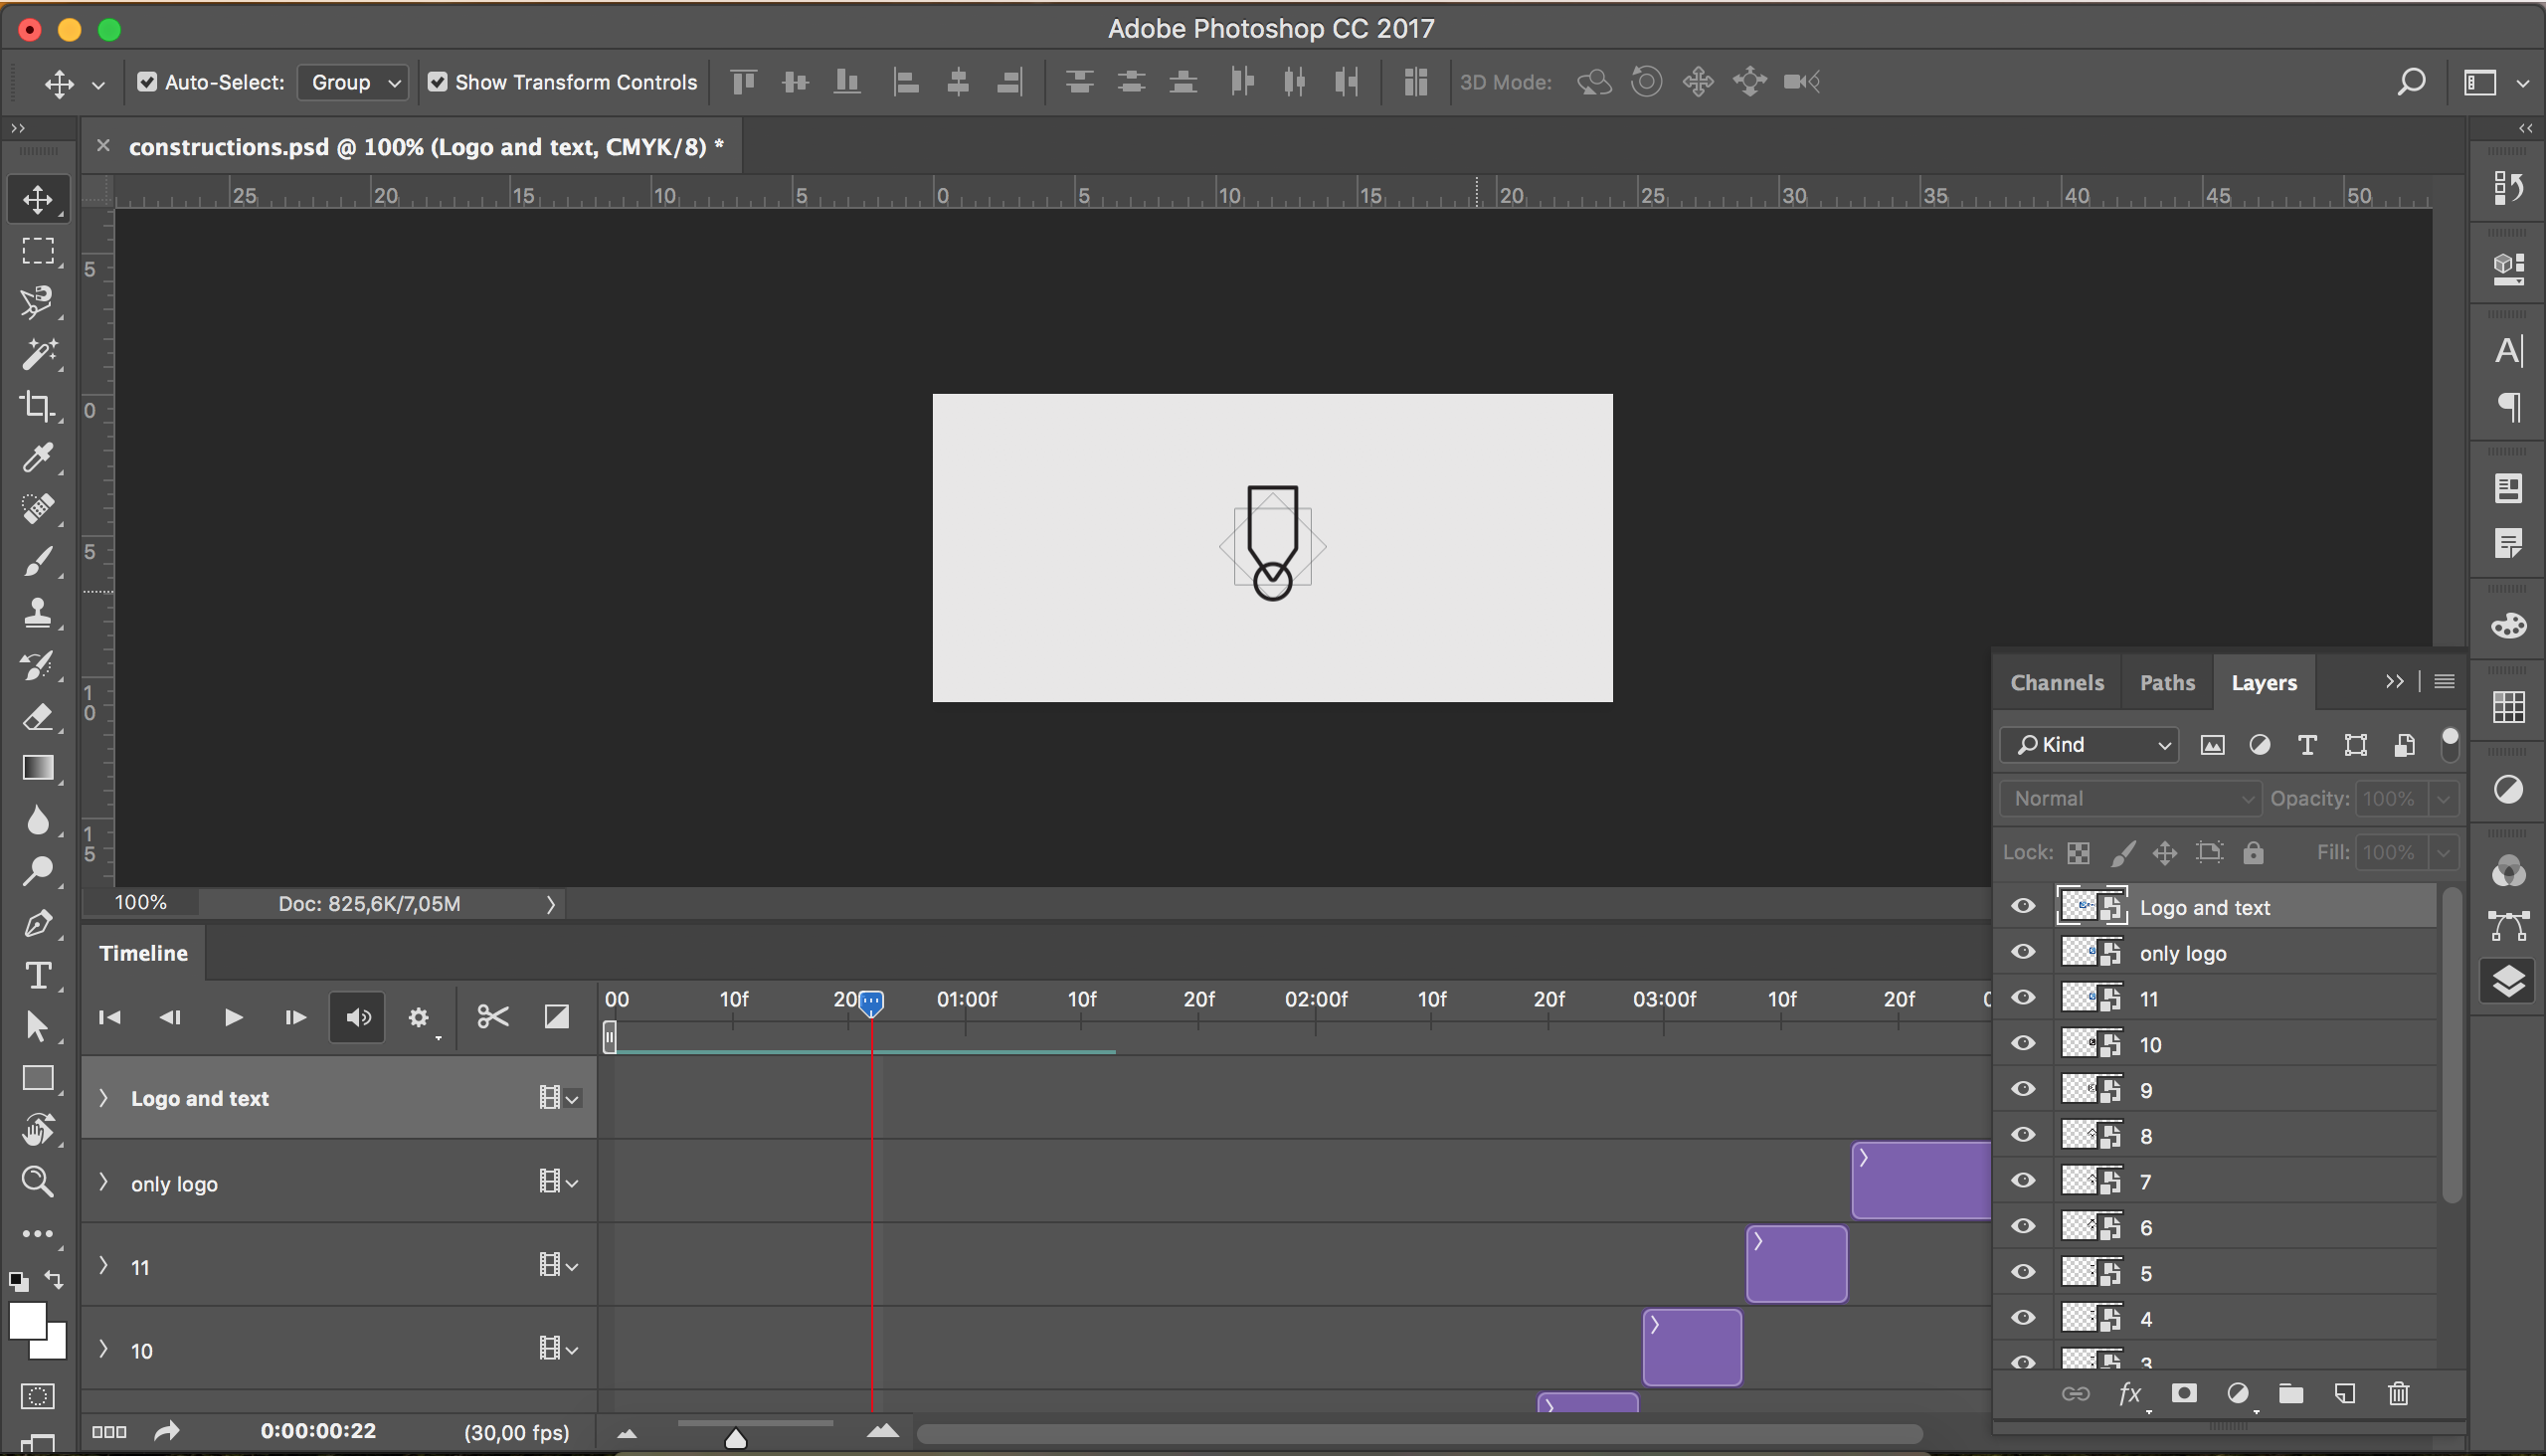
Task: Hide the only logo layer
Action: click(2023, 952)
